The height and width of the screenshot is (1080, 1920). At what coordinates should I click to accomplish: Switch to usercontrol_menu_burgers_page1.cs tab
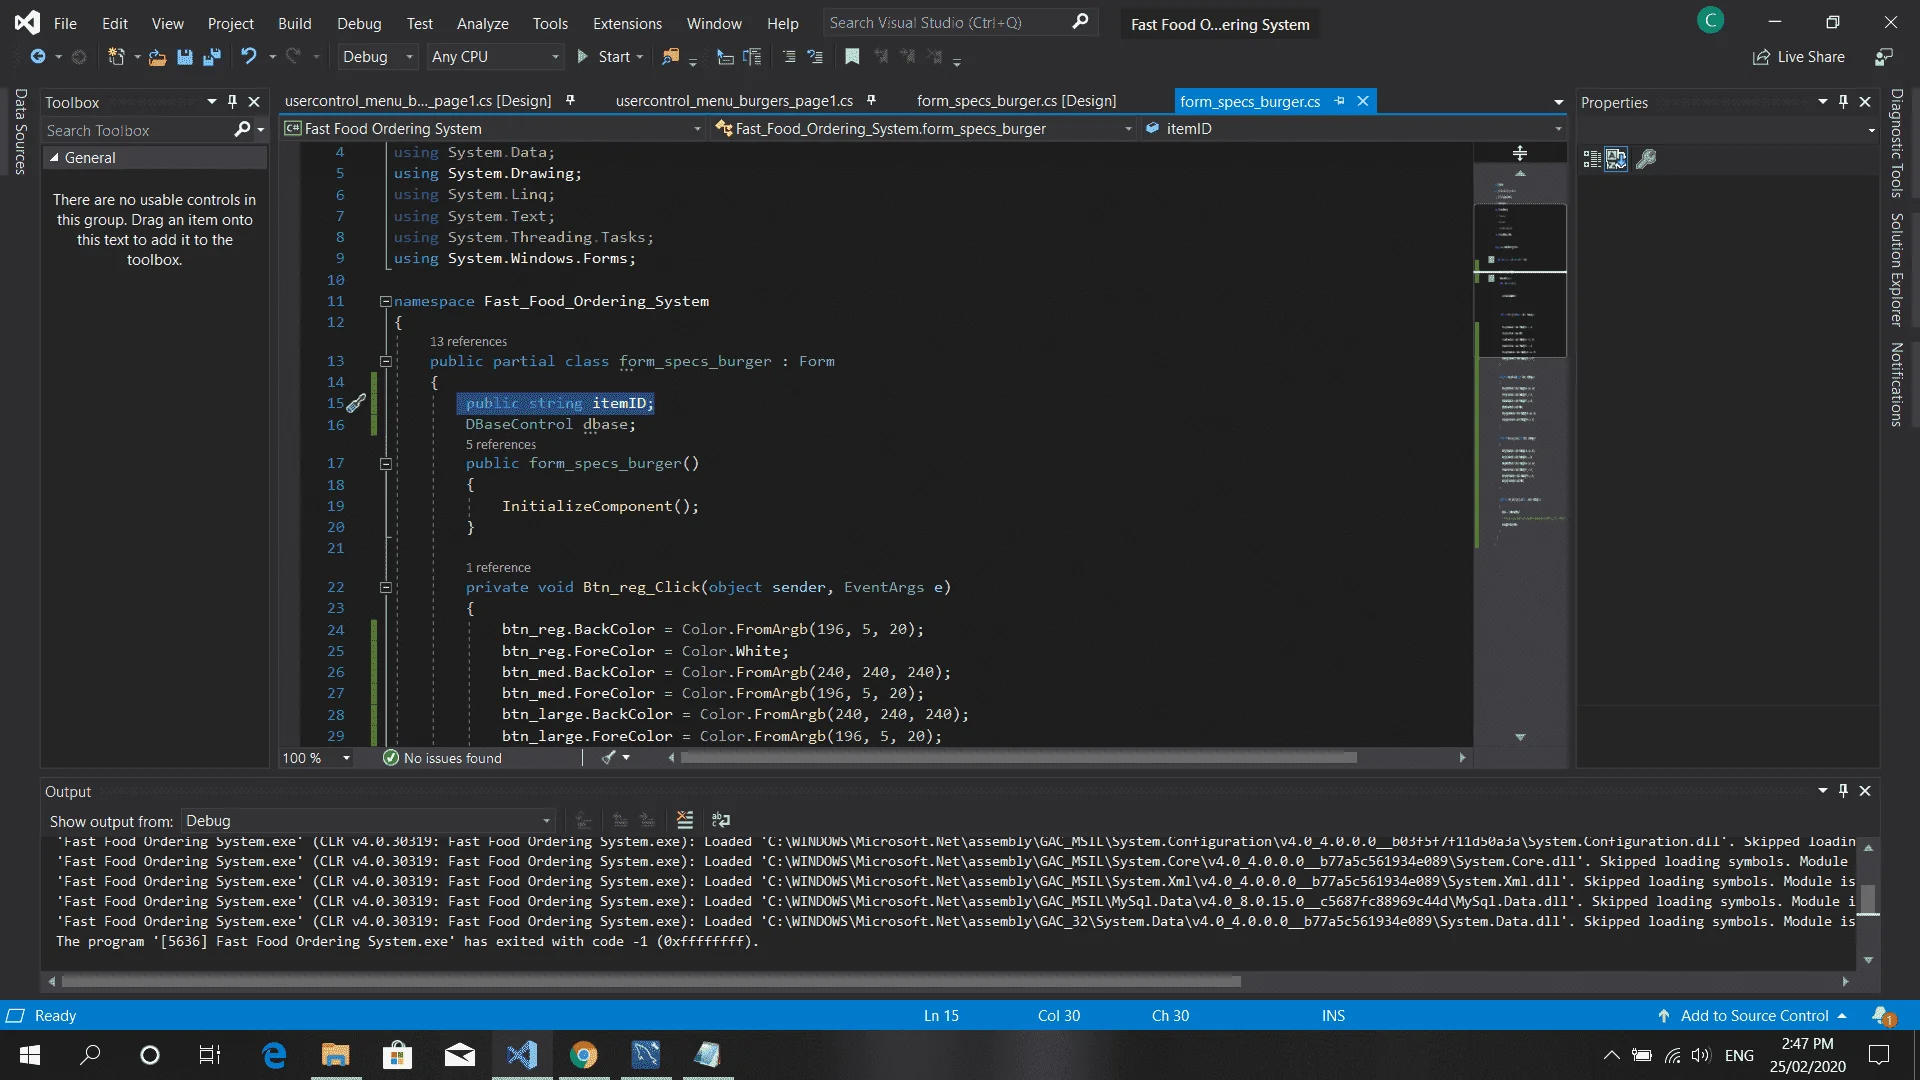tap(734, 101)
